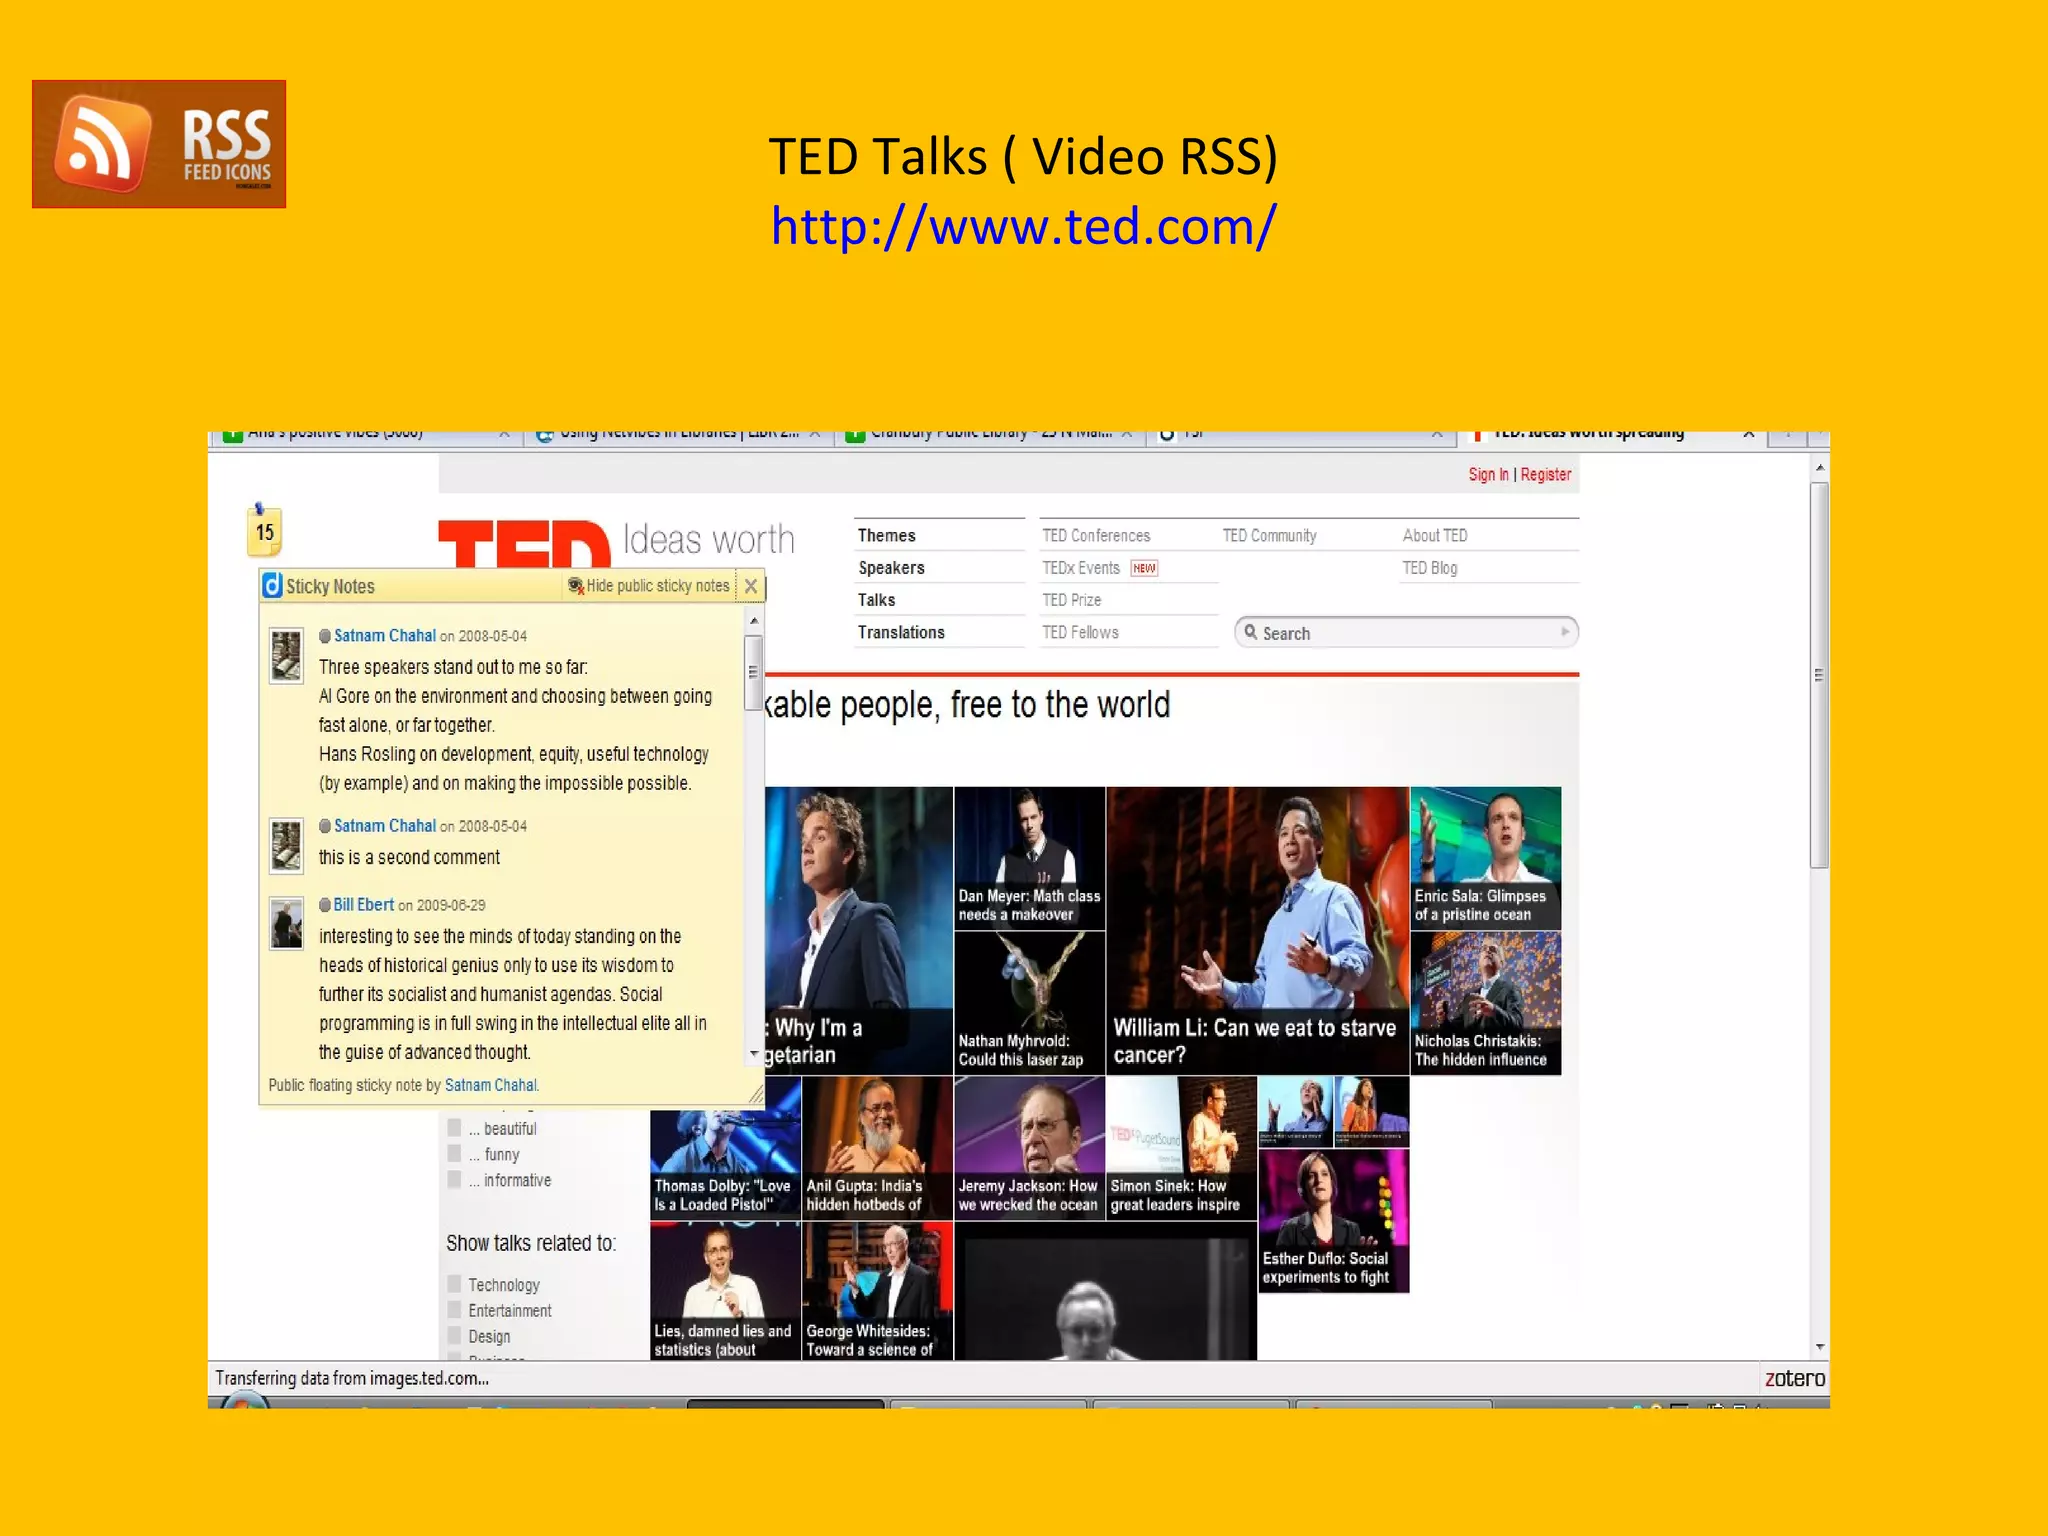
Task: Open the http://www.ted.com/ link
Action: [1023, 226]
